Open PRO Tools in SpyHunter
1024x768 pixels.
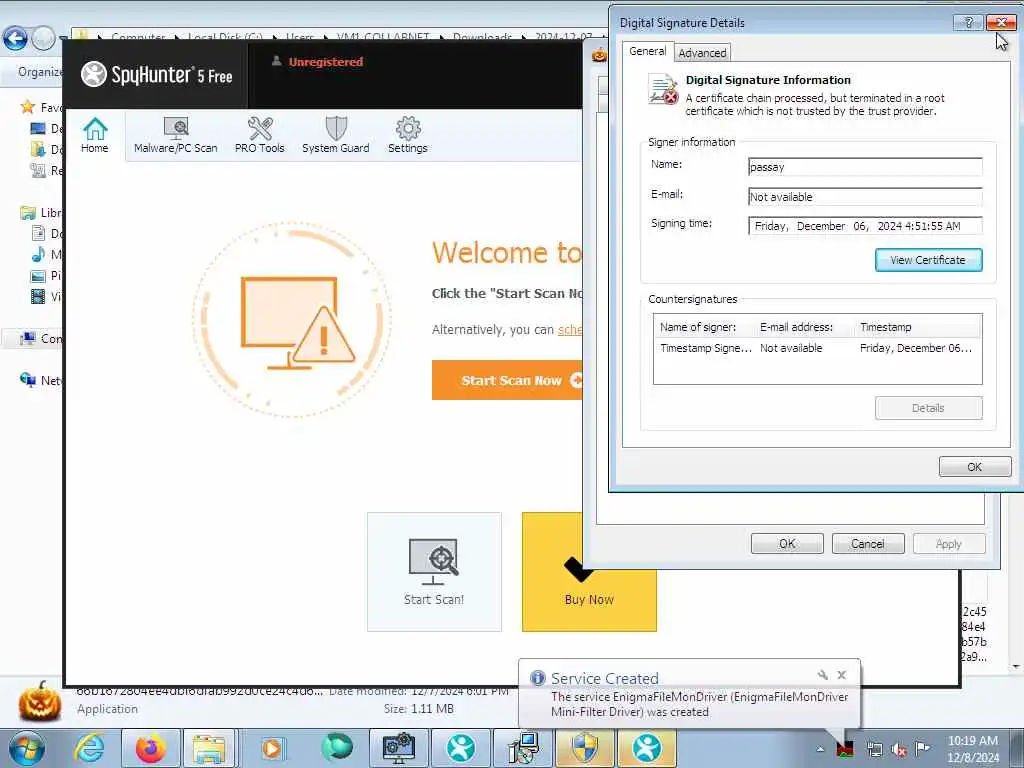click(x=260, y=136)
